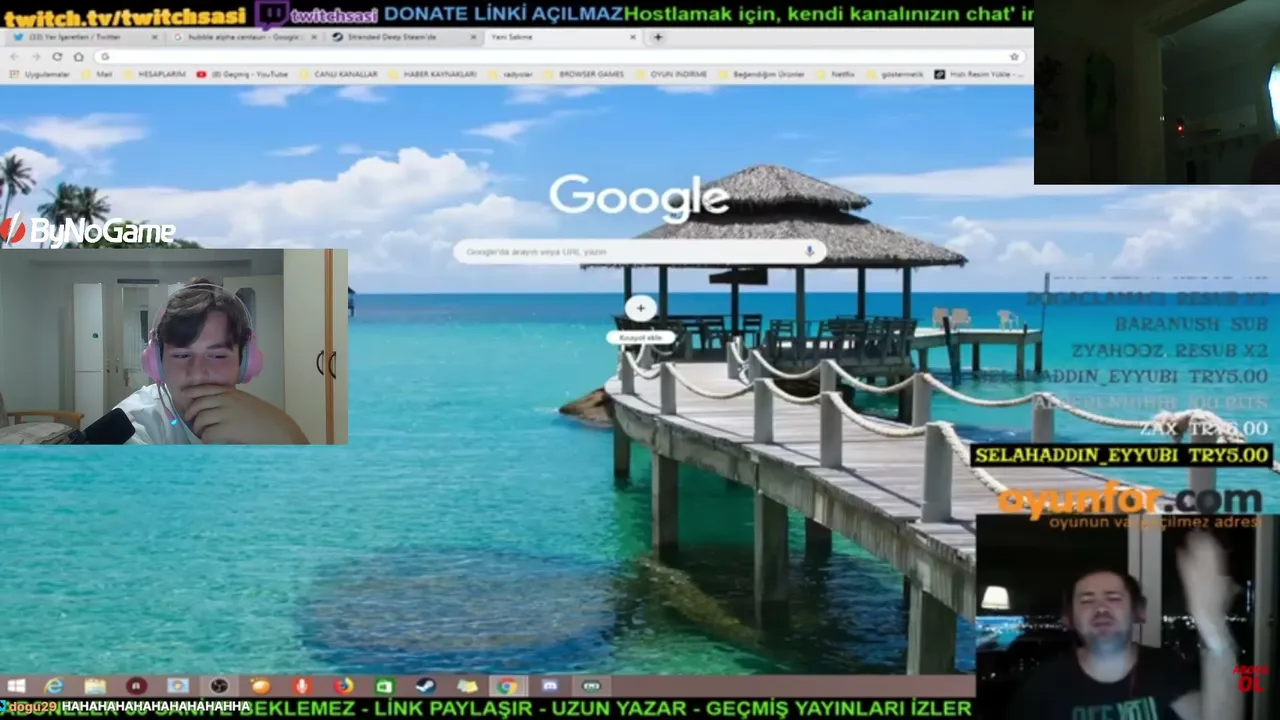Click the red microphone taskbar icon

coord(301,686)
